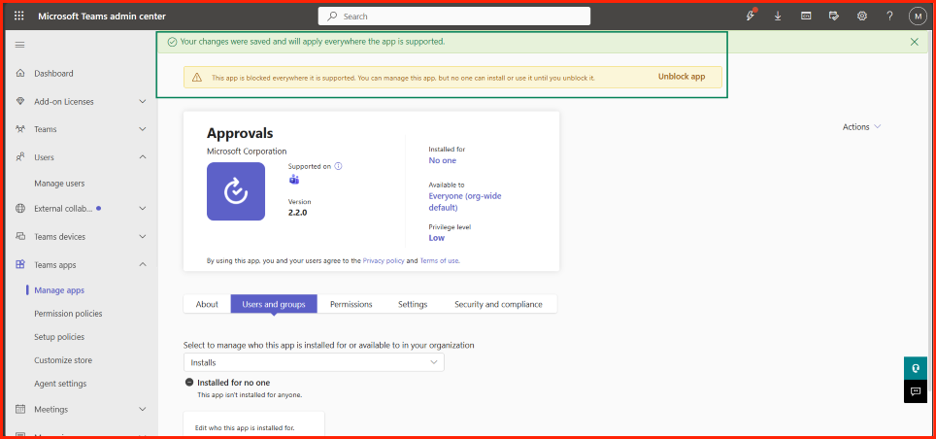Open Manage users in sidebar
This screenshot has height=439, width=936.
60,183
